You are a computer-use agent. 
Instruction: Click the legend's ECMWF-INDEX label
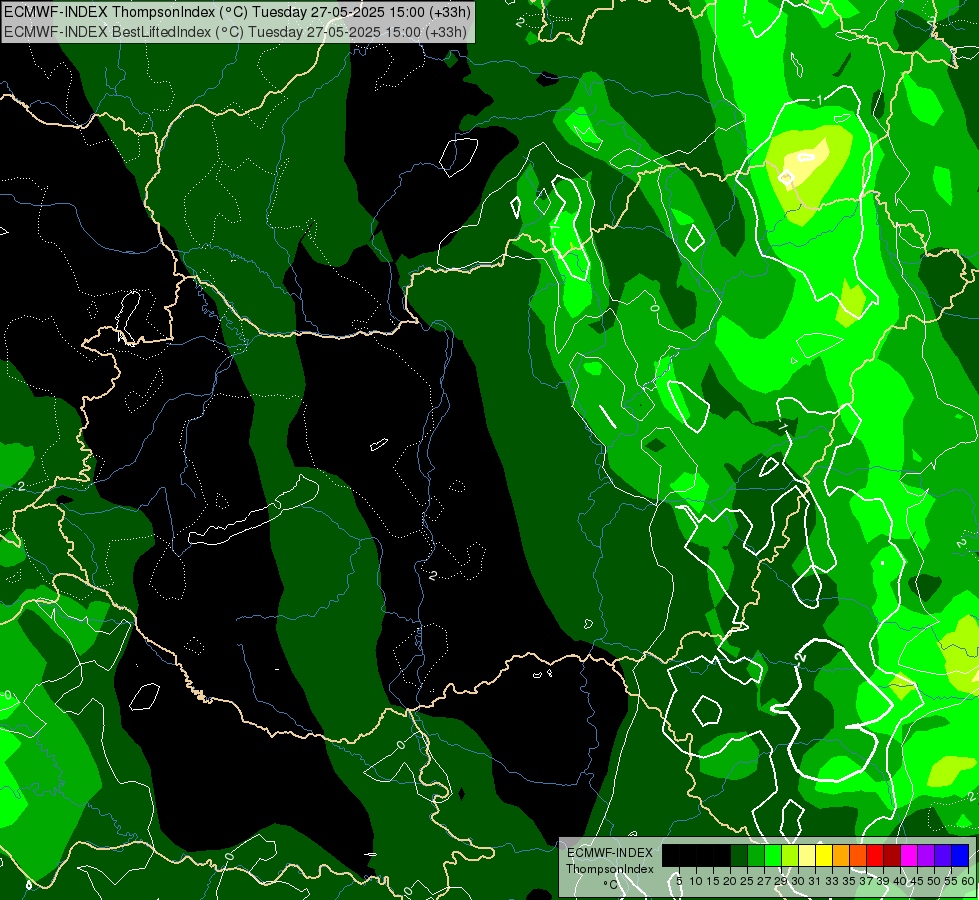coord(609,853)
